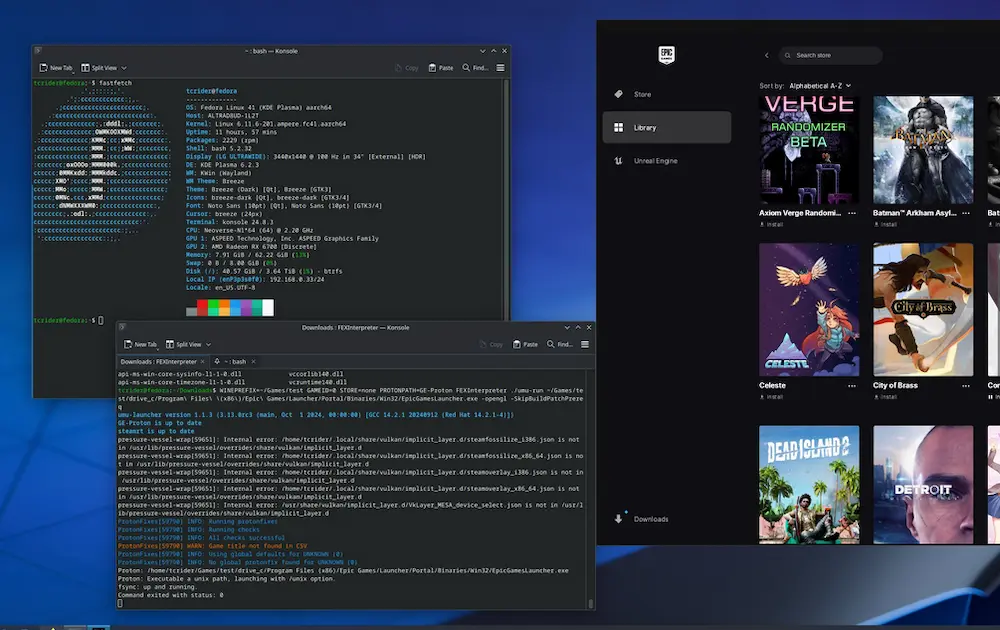This screenshot has height=630, width=1000.
Task: Click Install under City of Brass
Action: tap(888, 397)
